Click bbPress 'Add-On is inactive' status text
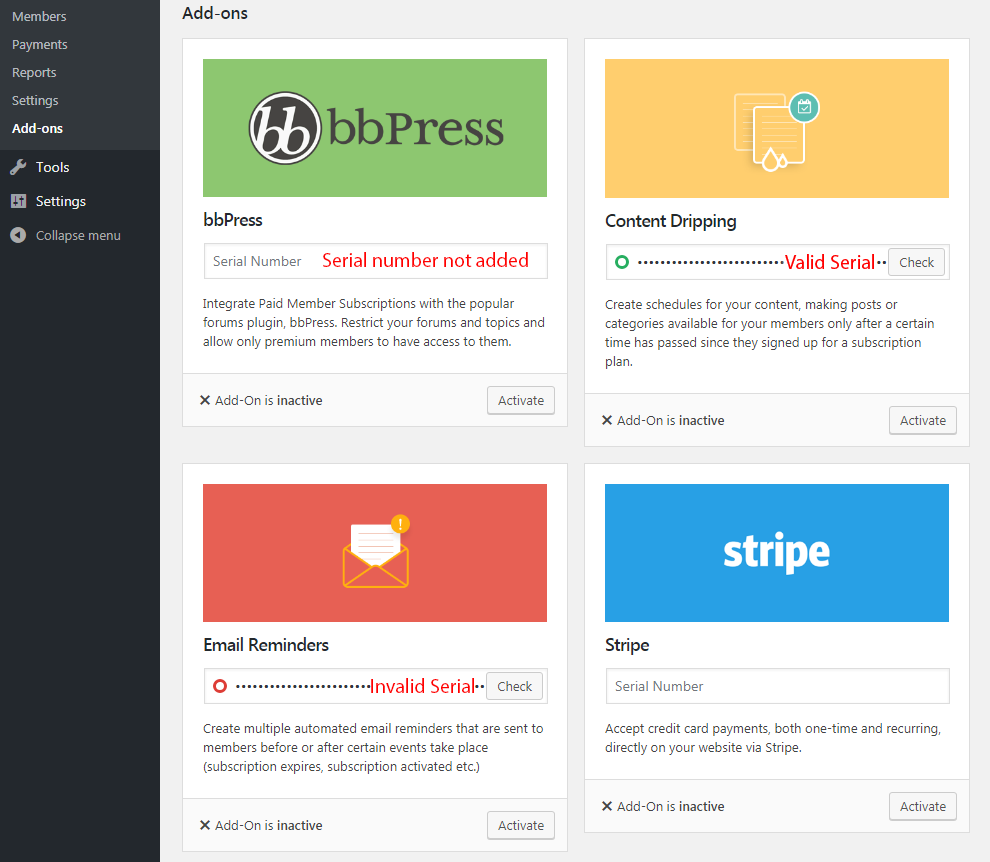 (x=269, y=400)
